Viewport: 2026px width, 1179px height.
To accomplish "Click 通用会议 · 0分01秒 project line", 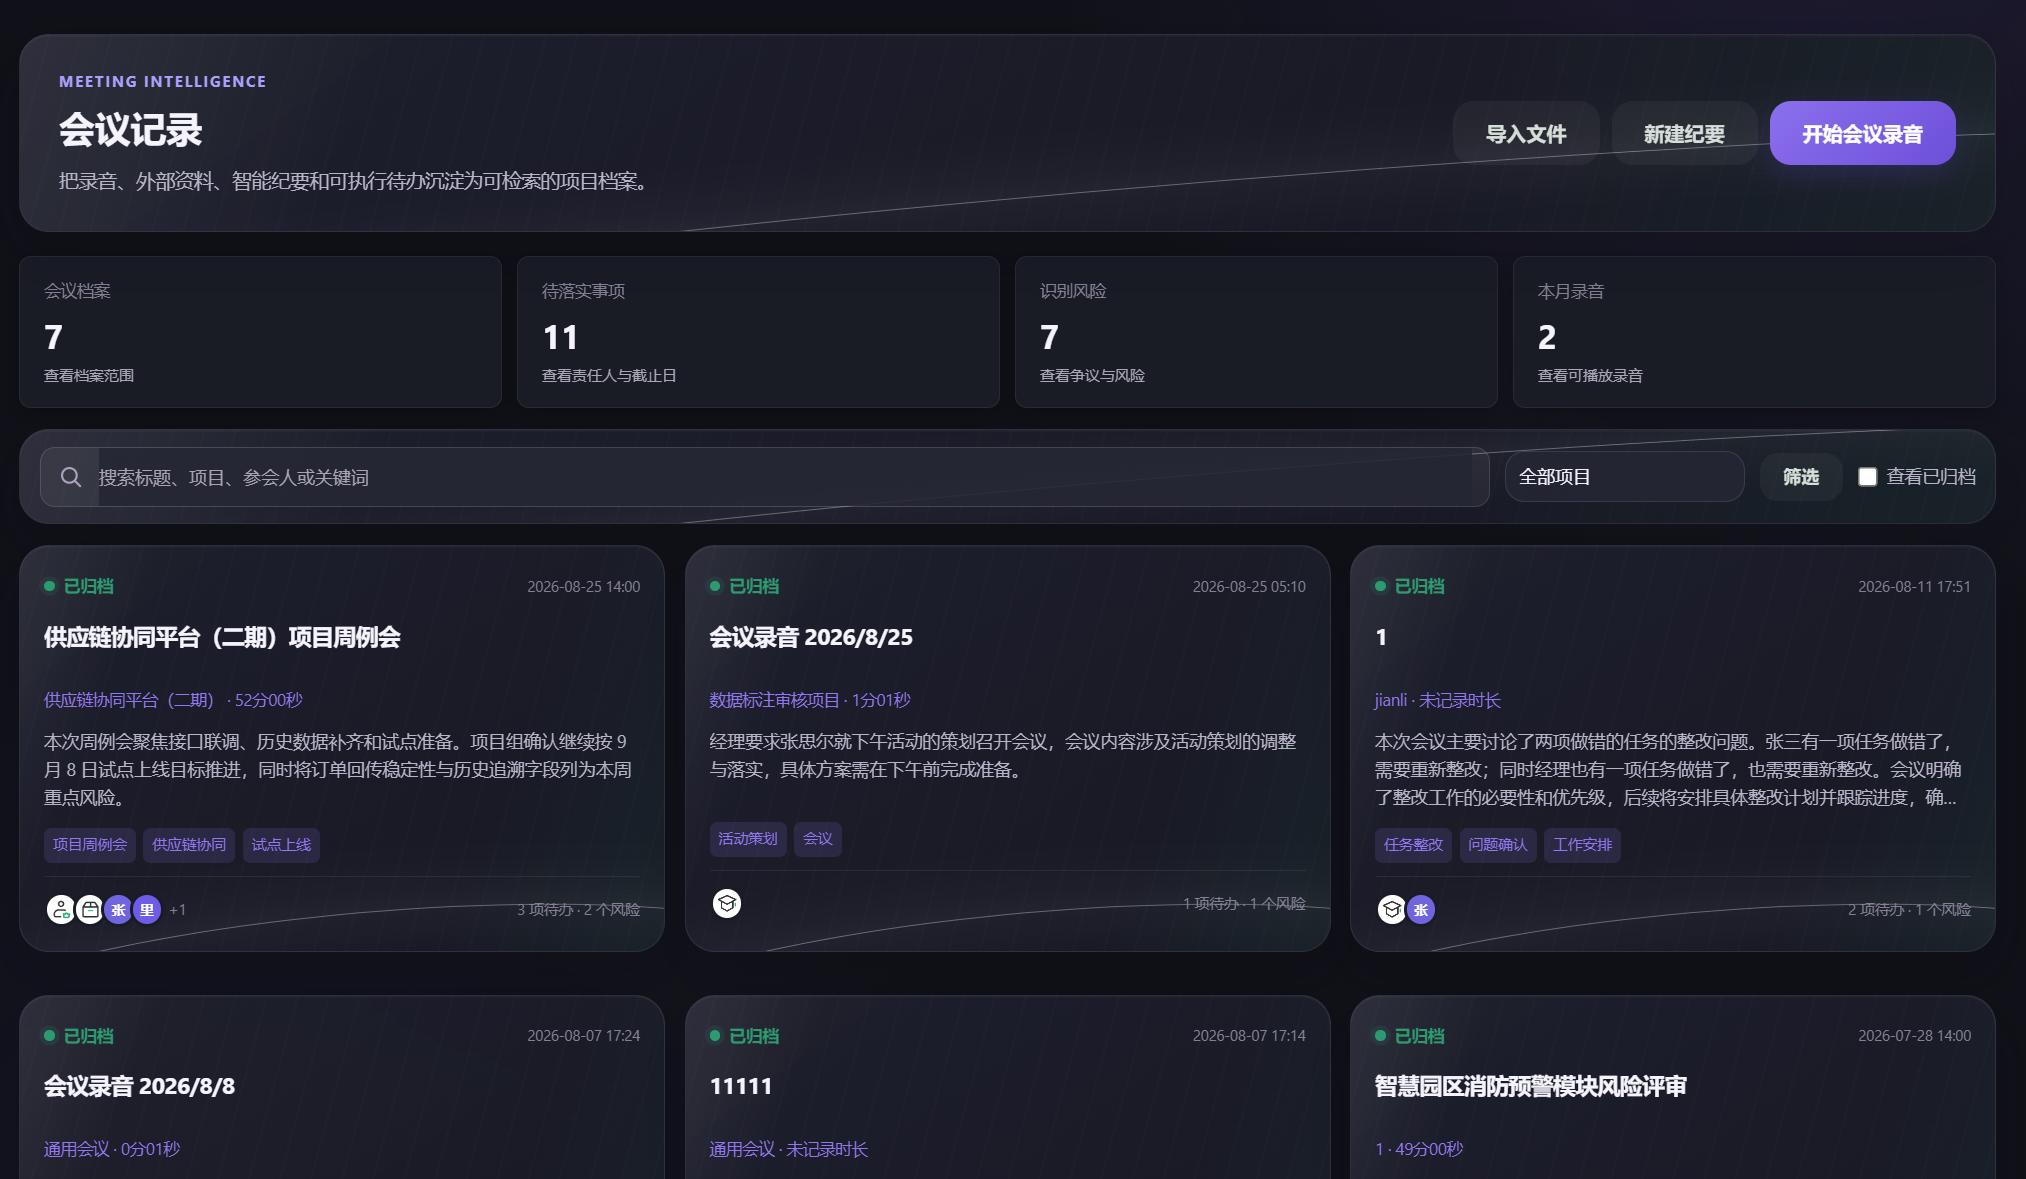I will (x=112, y=1149).
